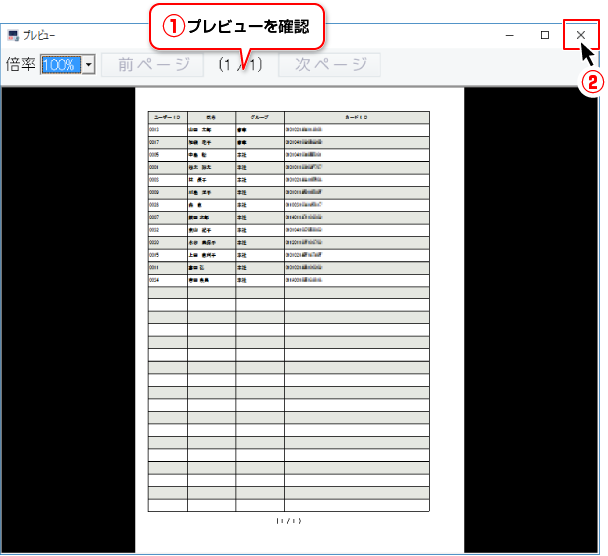This screenshot has height=556, width=608.
Task: Maximize the preview window
Action: 545,35
